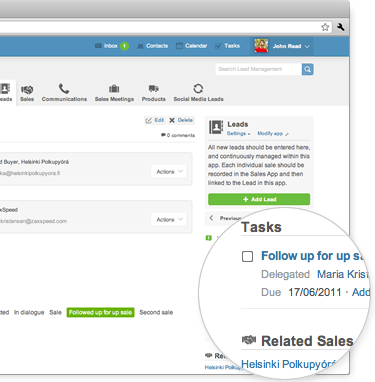The width and height of the screenshot is (375, 382).
Task: Open Calendar in the top navigation
Action: (191, 46)
